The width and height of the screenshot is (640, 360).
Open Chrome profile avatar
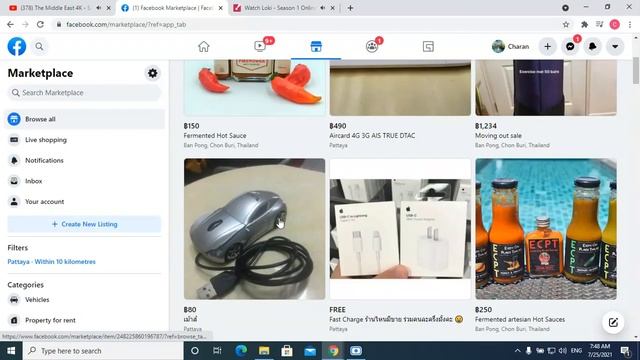pos(615,24)
